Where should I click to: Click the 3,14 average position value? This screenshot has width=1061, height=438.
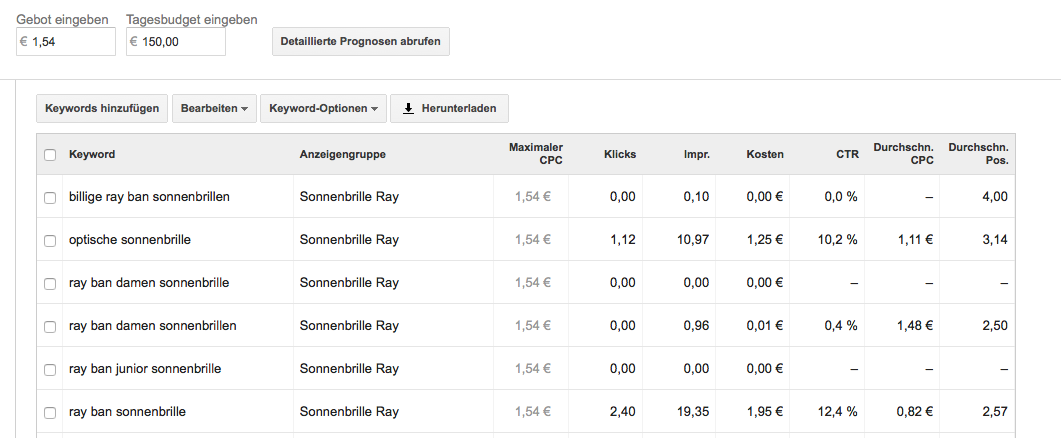tap(995, 240)
